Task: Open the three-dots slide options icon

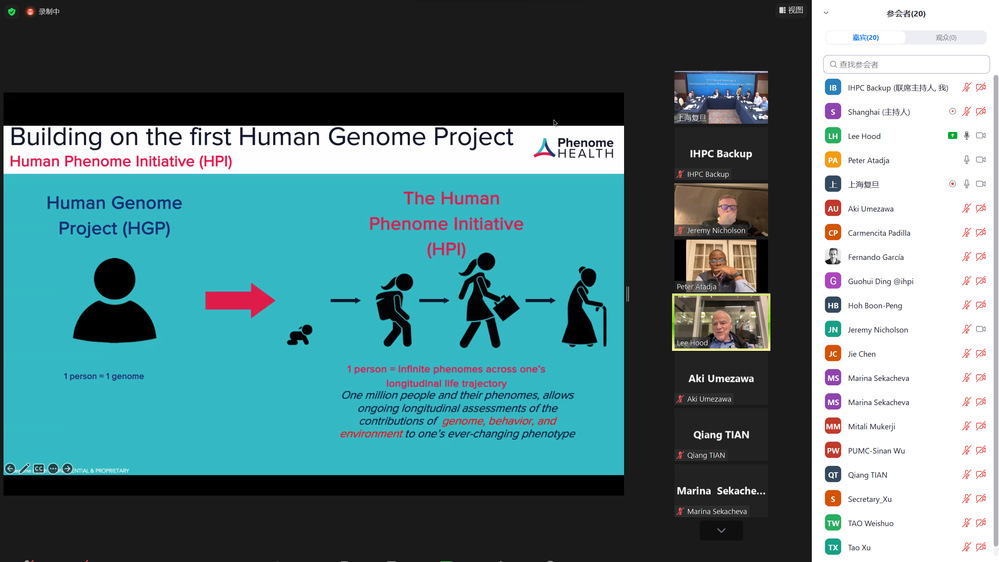Action: 53,468
